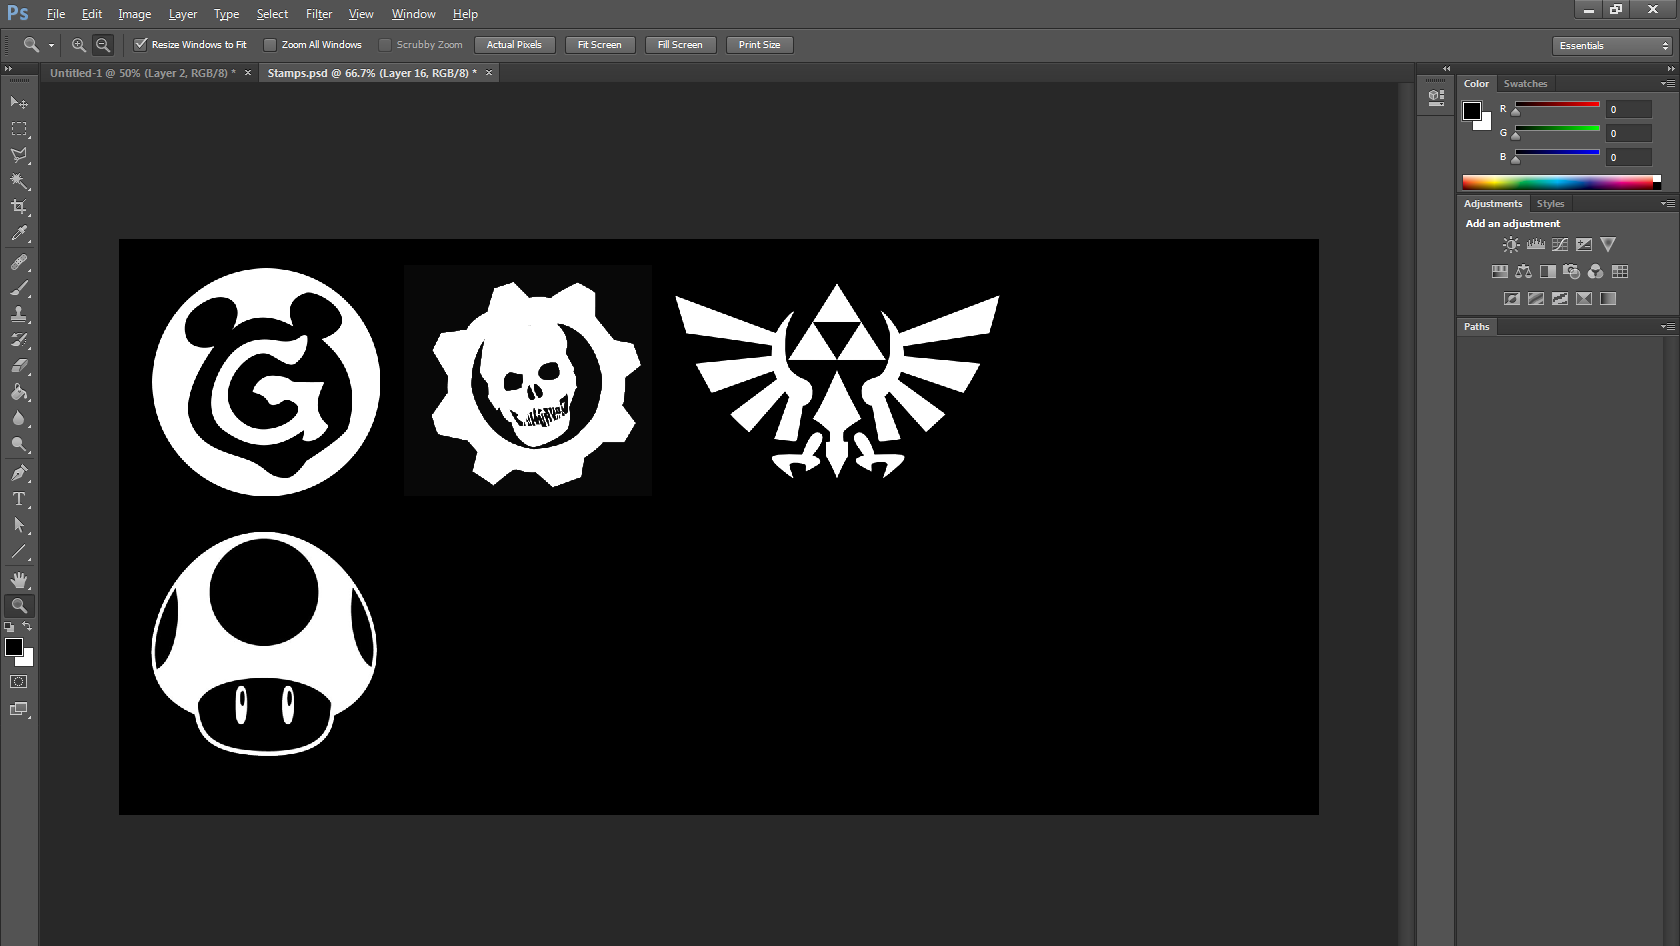Open the Color panel options menu
Viewport: 1680px width, 946px height.
pyautogui.click(x=1667, y=84)
